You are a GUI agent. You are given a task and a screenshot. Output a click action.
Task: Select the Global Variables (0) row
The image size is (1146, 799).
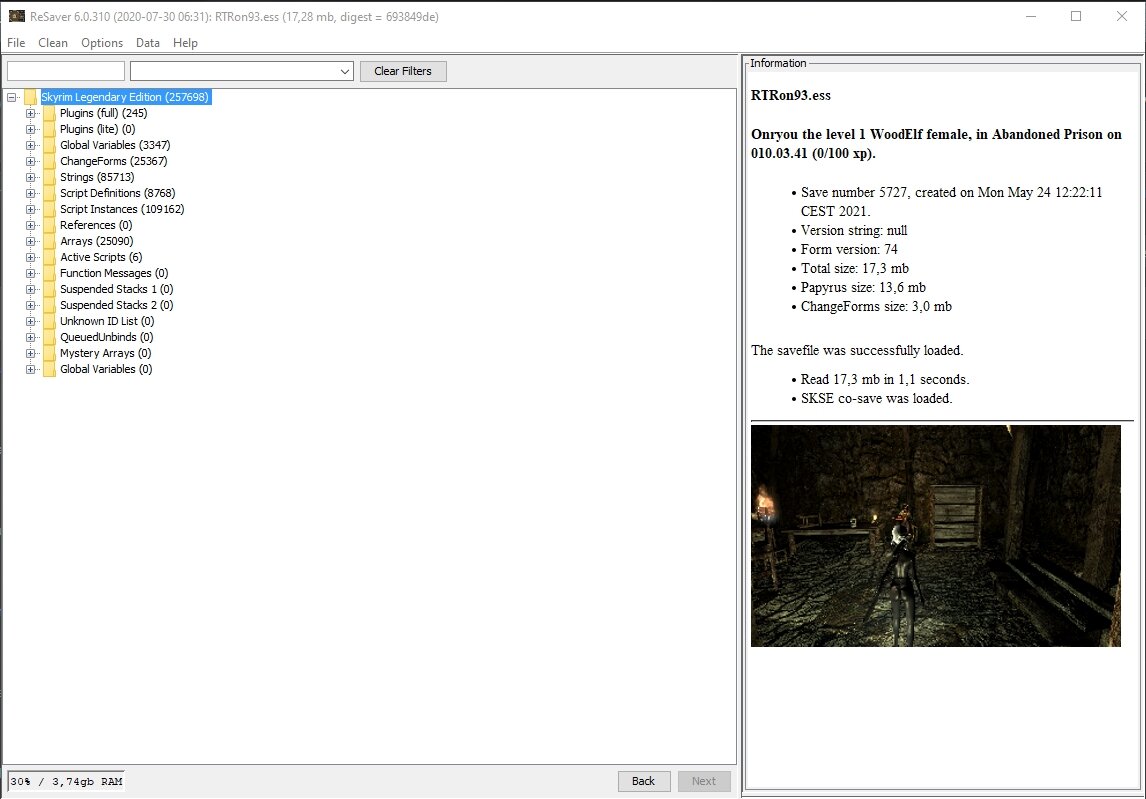click(x=106, y=370)
